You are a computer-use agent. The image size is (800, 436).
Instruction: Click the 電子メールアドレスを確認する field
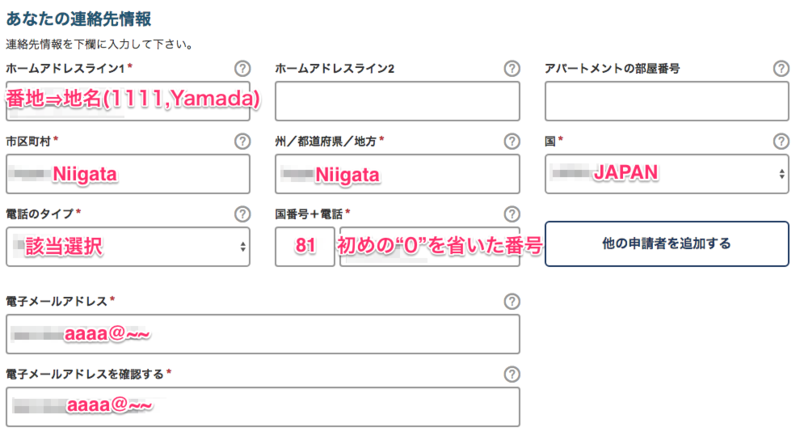click(263, 407)
